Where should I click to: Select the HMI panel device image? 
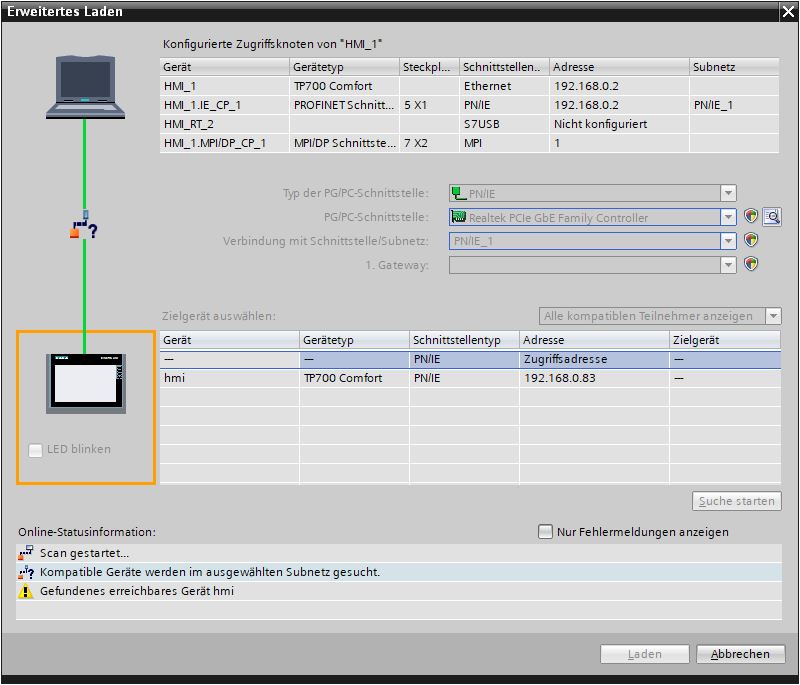coord(86,382)
